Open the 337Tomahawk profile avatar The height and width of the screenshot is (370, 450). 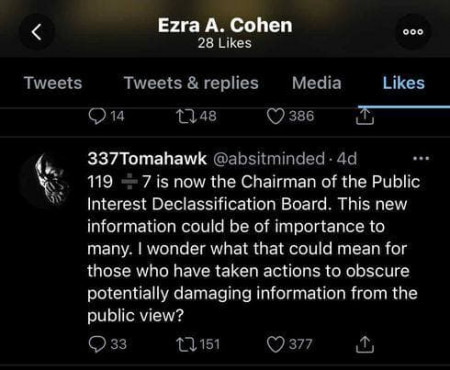click(x=46, y=179)
